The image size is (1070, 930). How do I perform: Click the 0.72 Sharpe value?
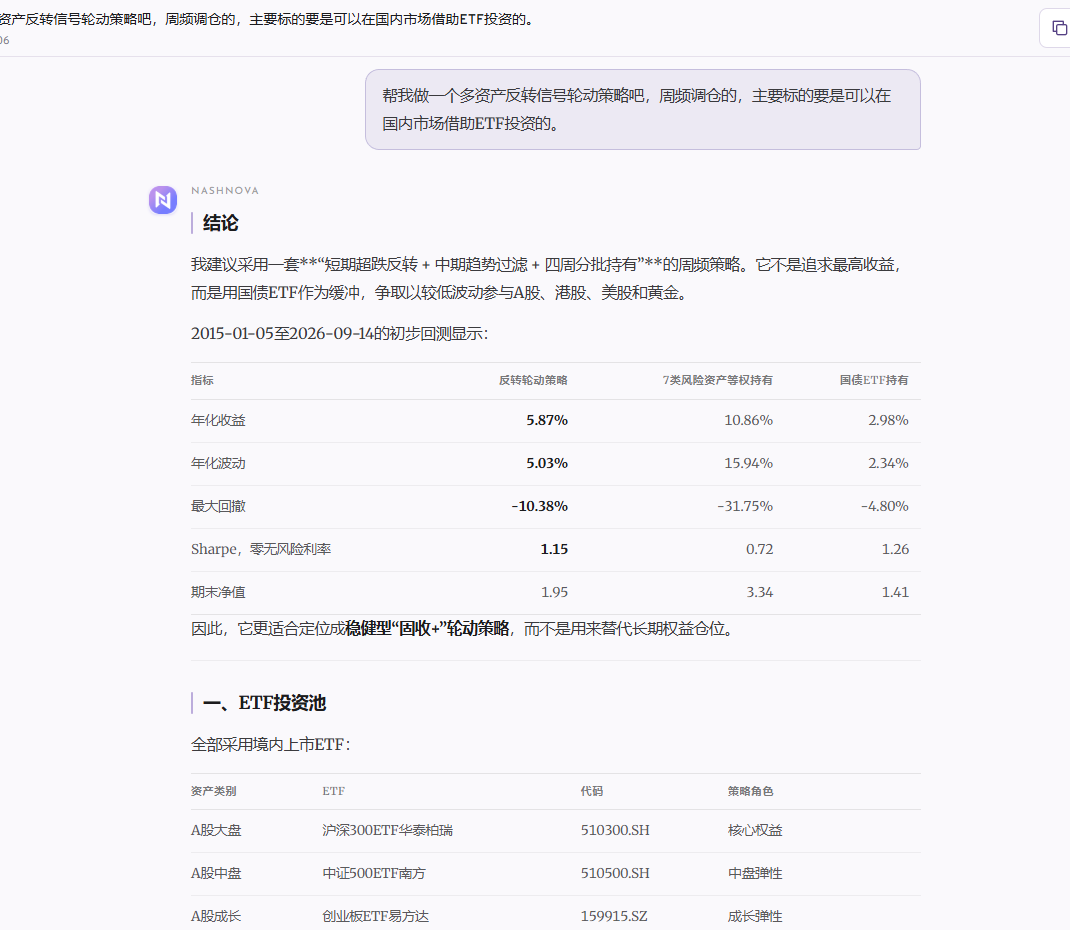pyautogui.click(x=760, y=549)
